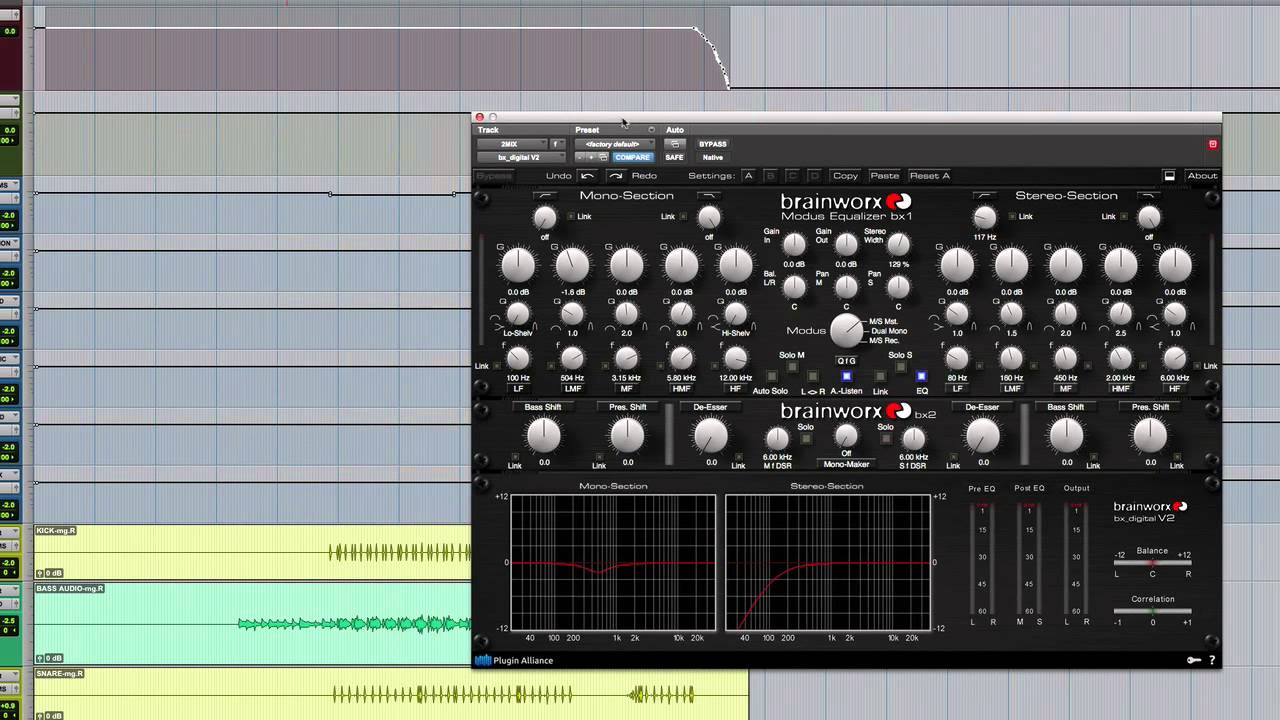Click the left De-Esser knob
Image resolution: width=1280 pixels, height=720 pixels.
(710, 435)
